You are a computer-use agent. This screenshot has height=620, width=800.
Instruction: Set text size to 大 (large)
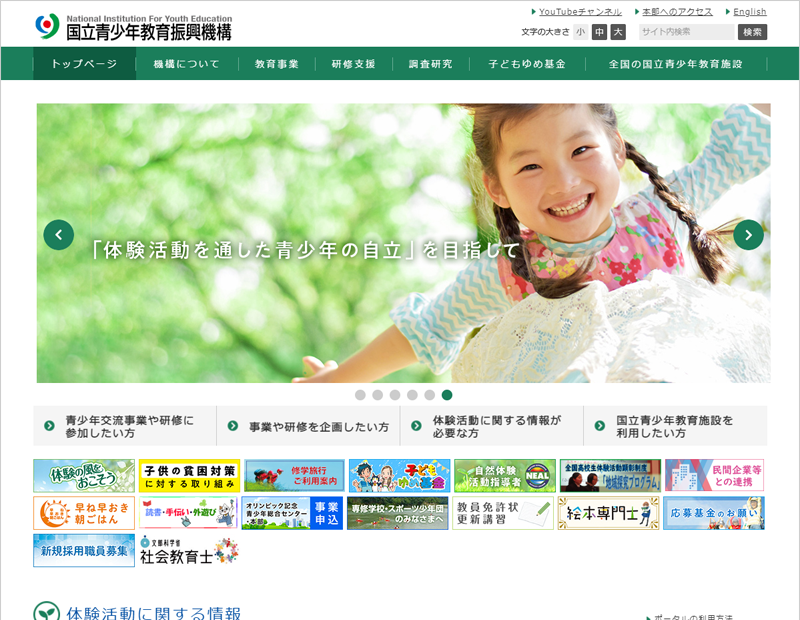click(x=618, y=32)
